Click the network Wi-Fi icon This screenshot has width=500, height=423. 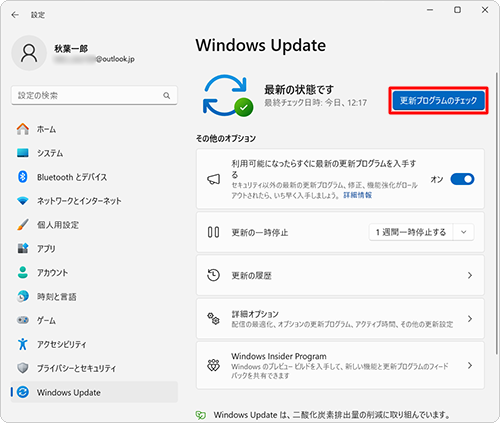(x=23, y=201)
